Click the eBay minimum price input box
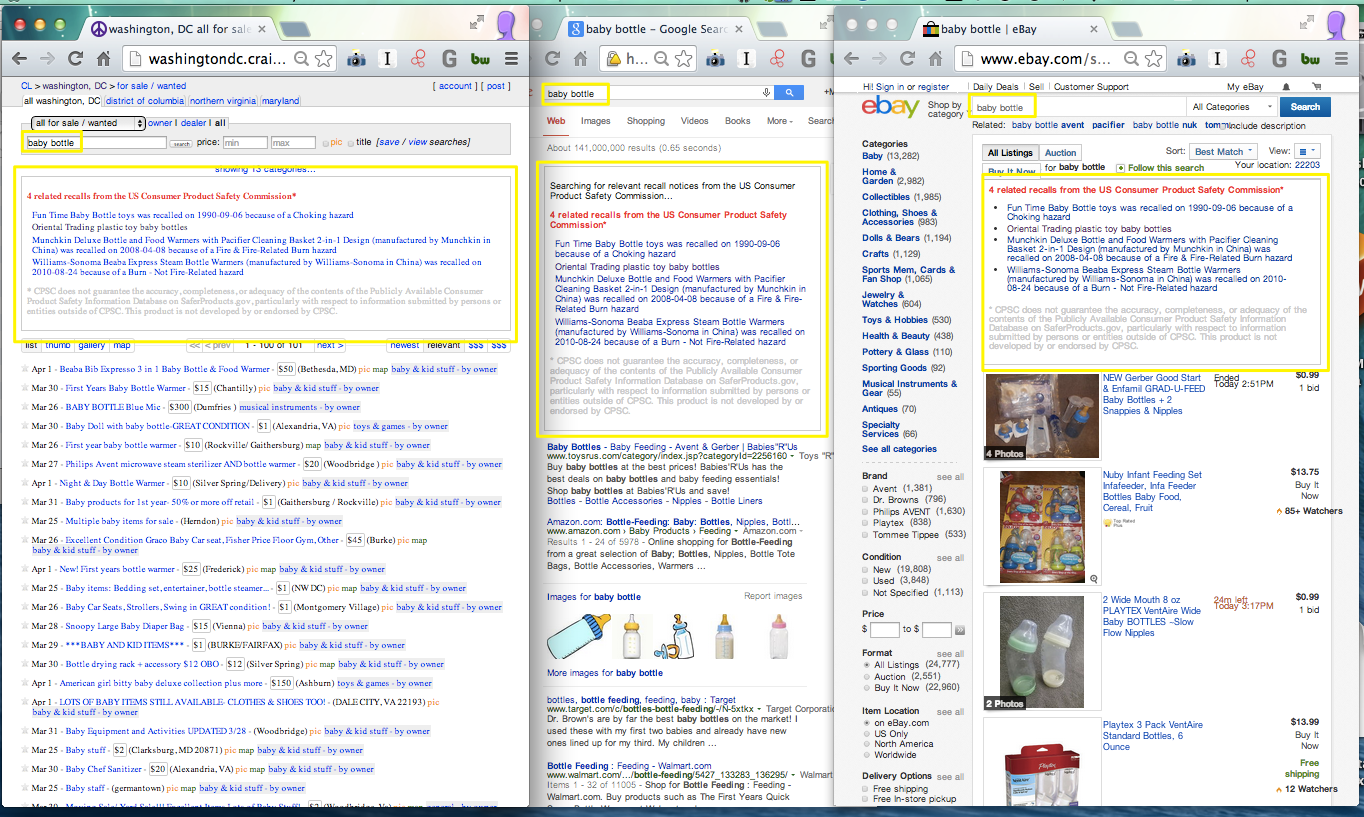 coord(884,630)
